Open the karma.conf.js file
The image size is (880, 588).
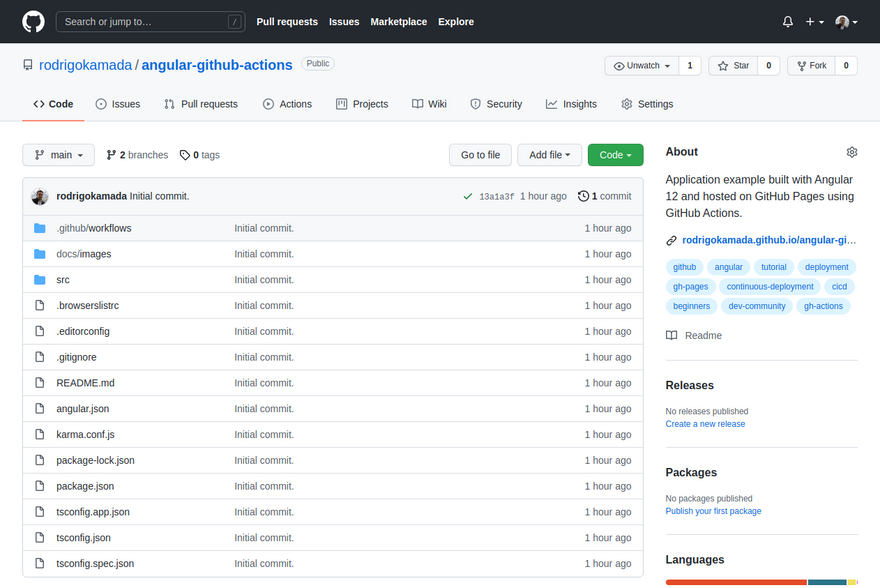pos(85,435)
